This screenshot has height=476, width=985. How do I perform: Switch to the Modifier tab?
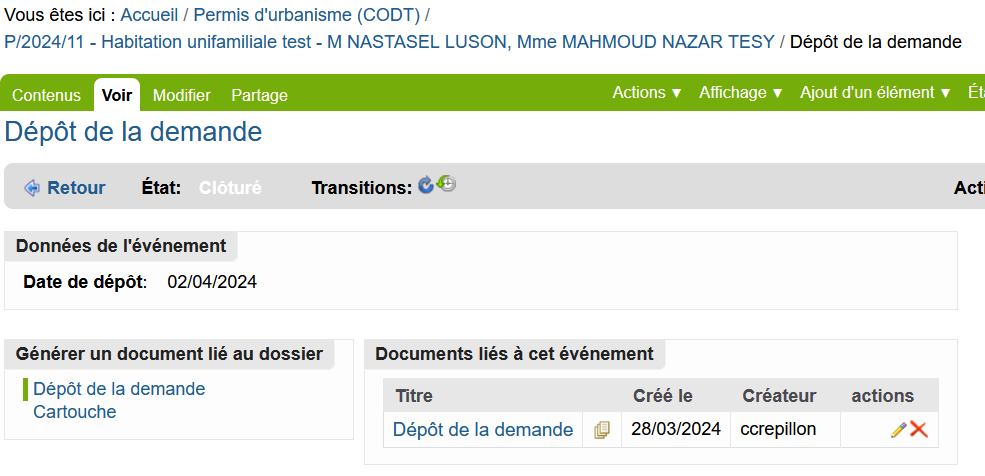[182, 95]
